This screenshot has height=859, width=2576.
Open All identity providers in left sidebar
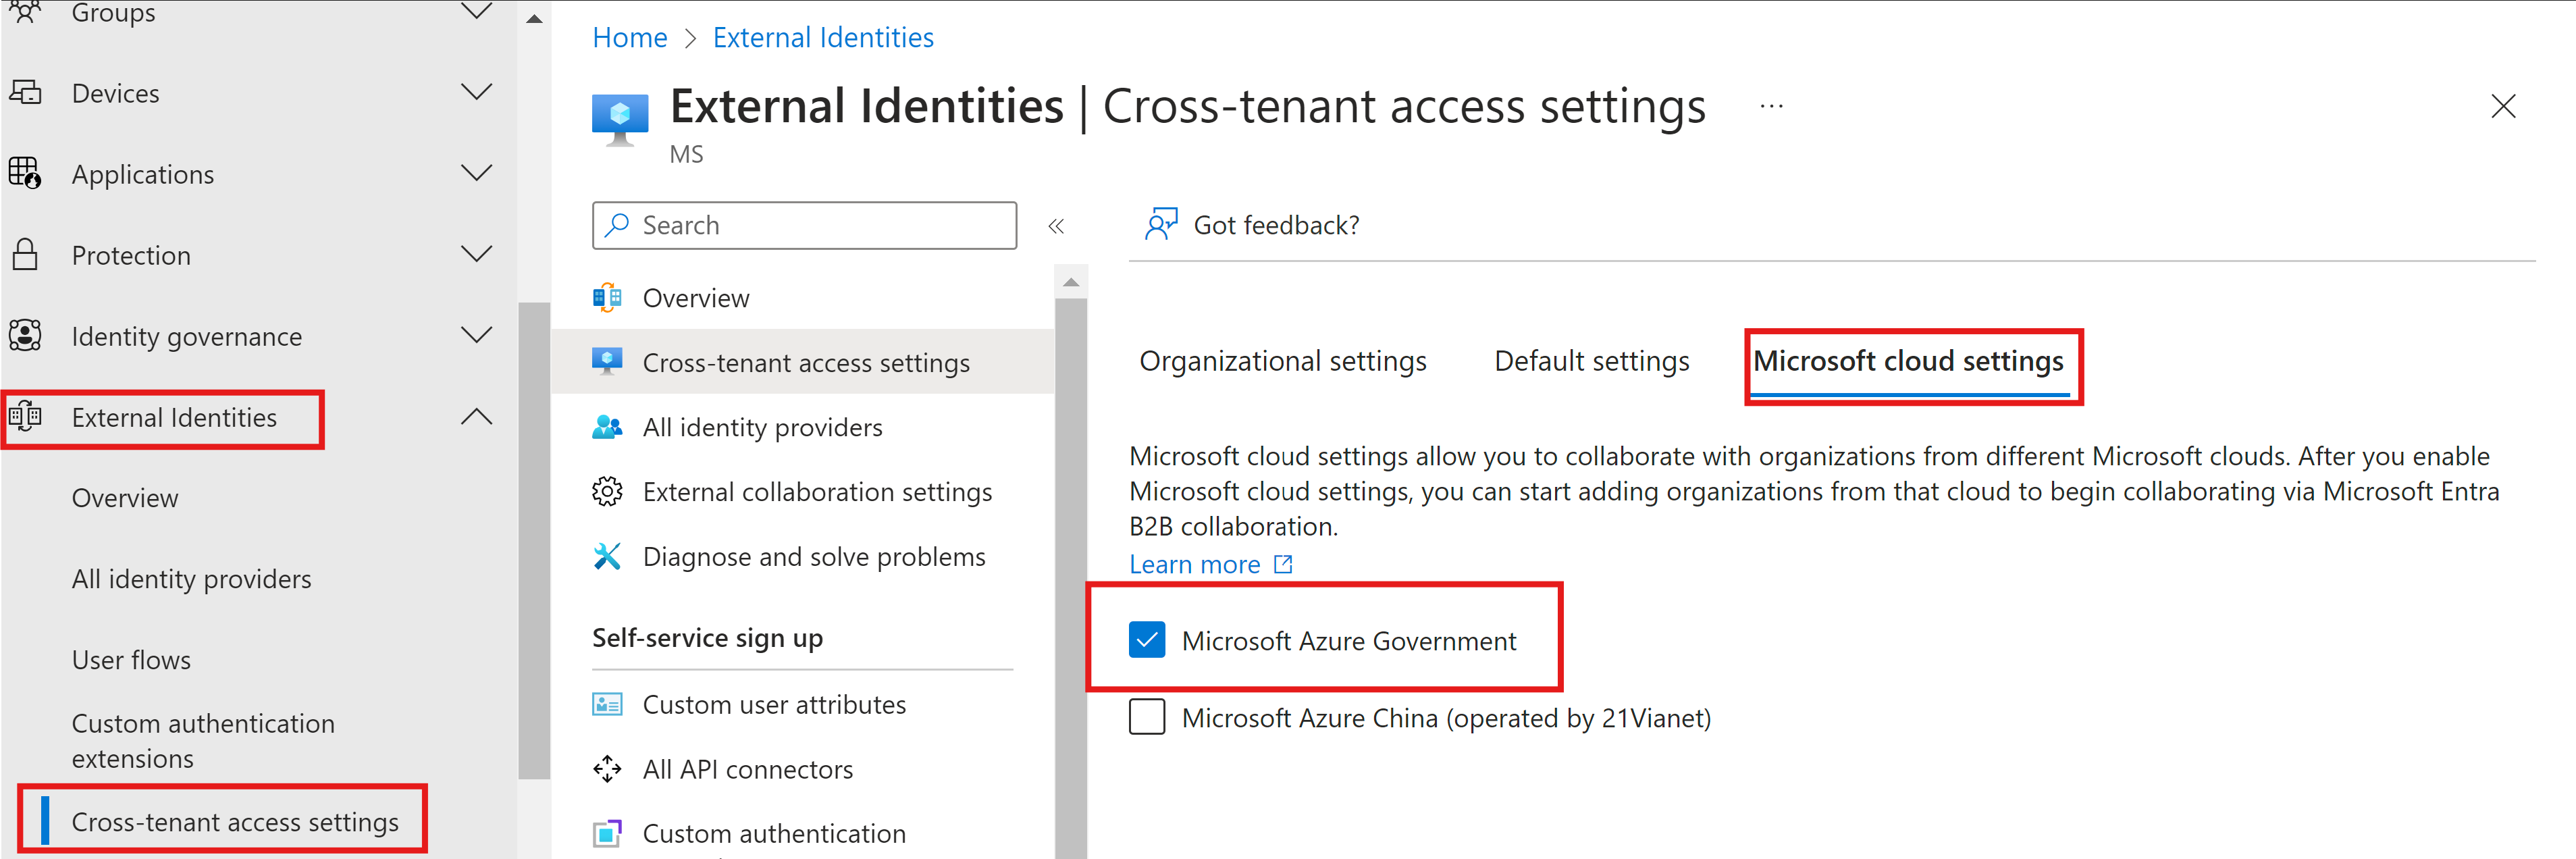(x=191, y=579)
